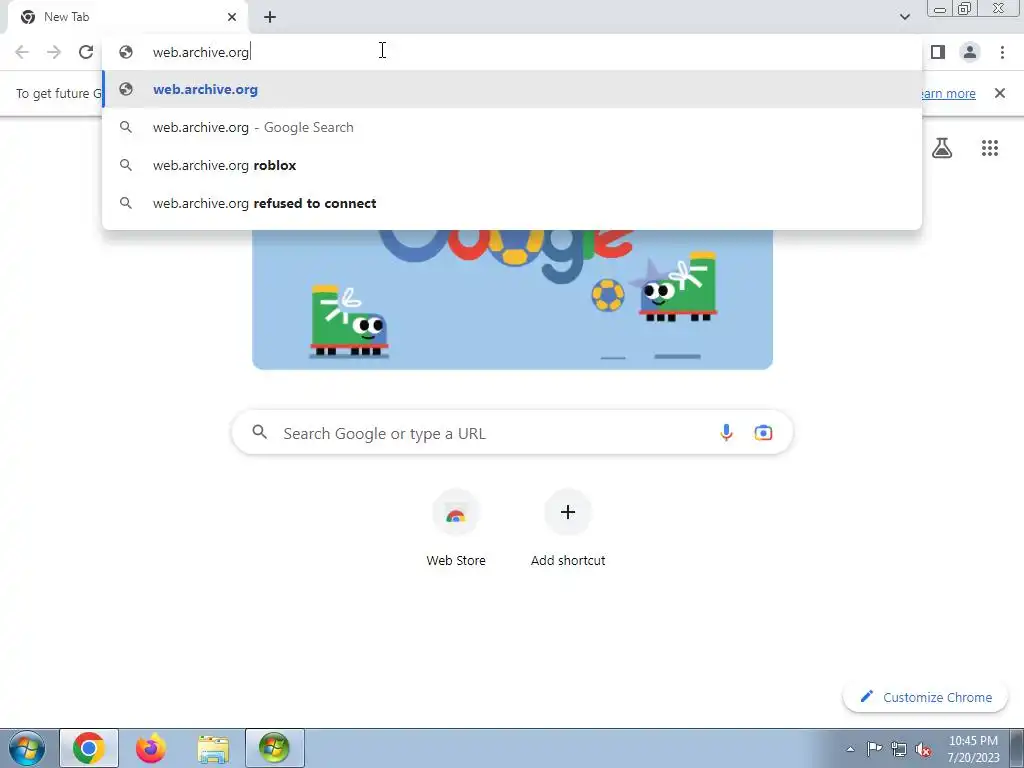The height and width of the screenshot is (768, 1024).
Task: Search by image with camera icon
Action: 763,432
